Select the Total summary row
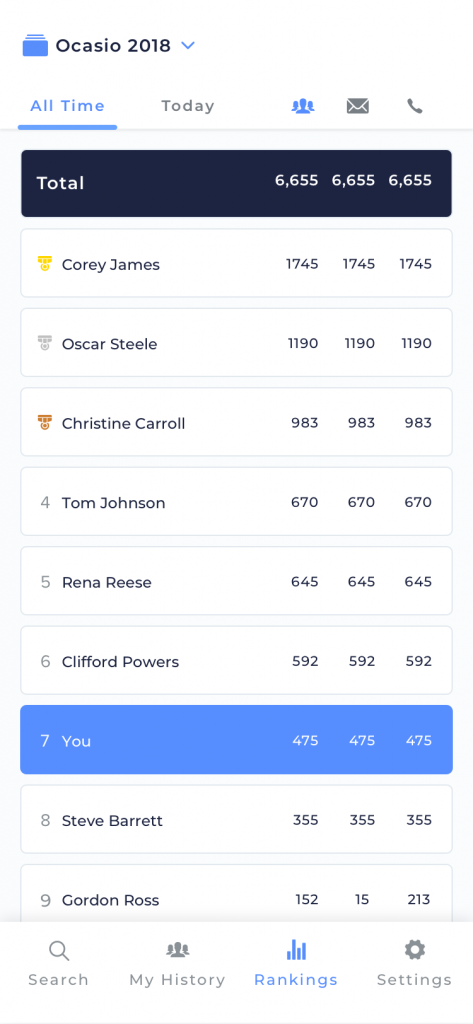 tap(236, 184)
